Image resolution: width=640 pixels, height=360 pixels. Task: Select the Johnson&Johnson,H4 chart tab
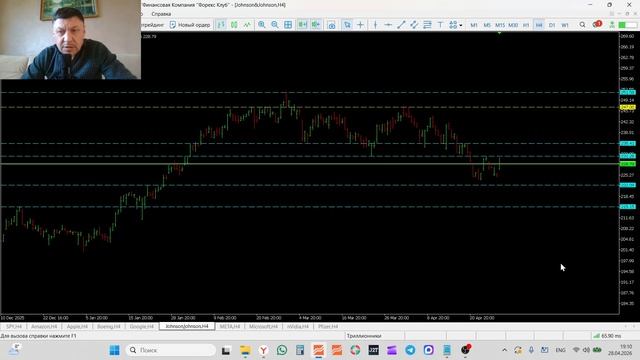coord(187,327)
